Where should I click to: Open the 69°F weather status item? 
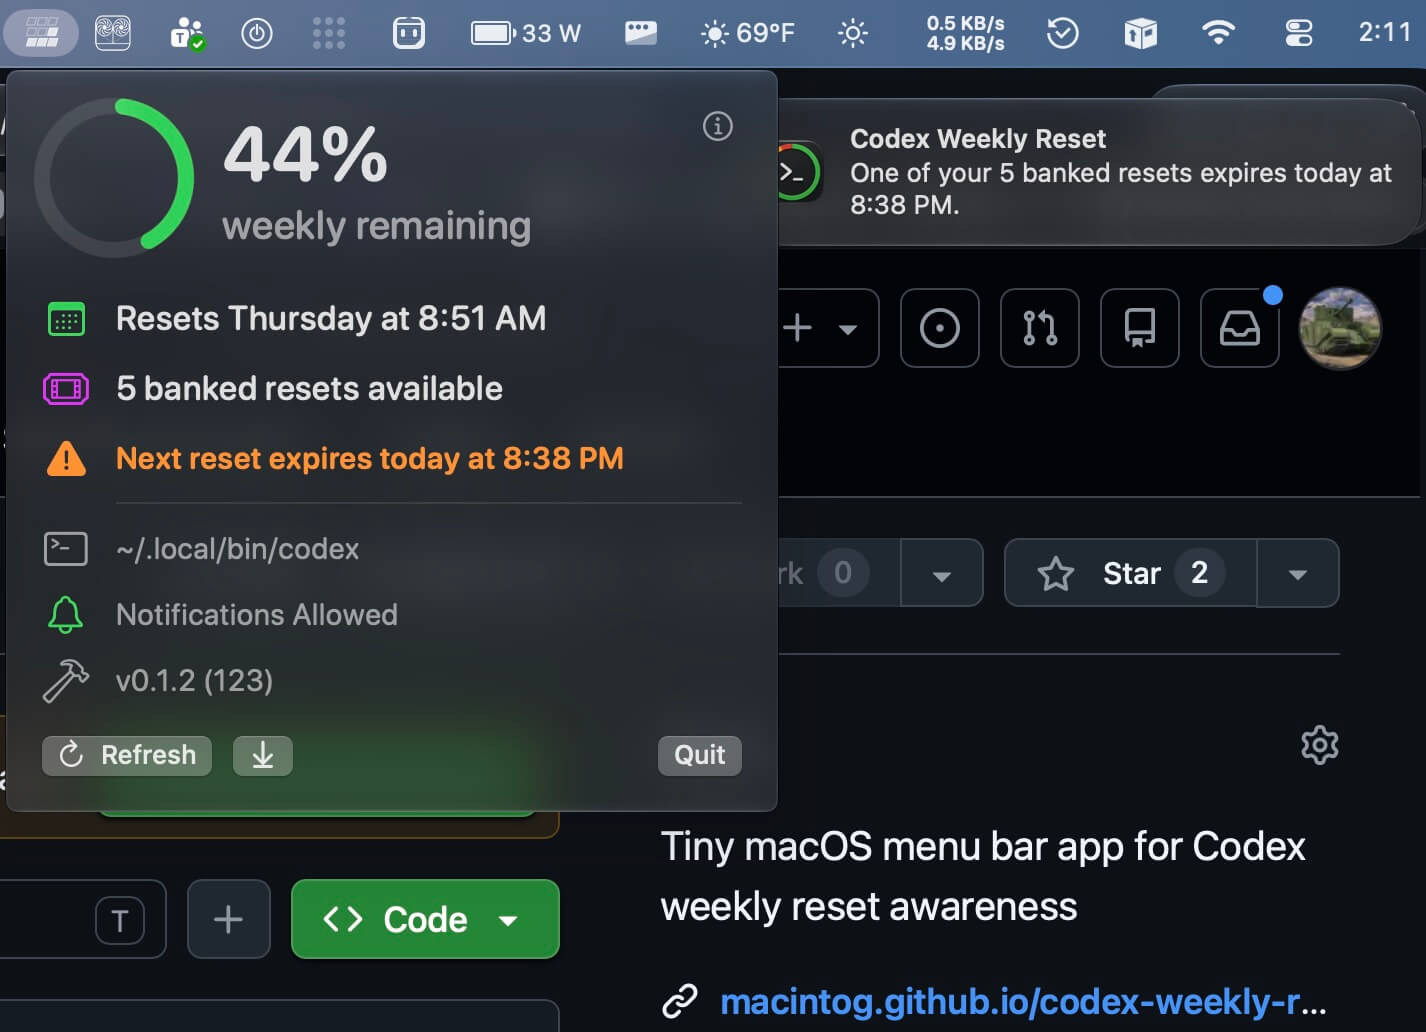[748, 33]
